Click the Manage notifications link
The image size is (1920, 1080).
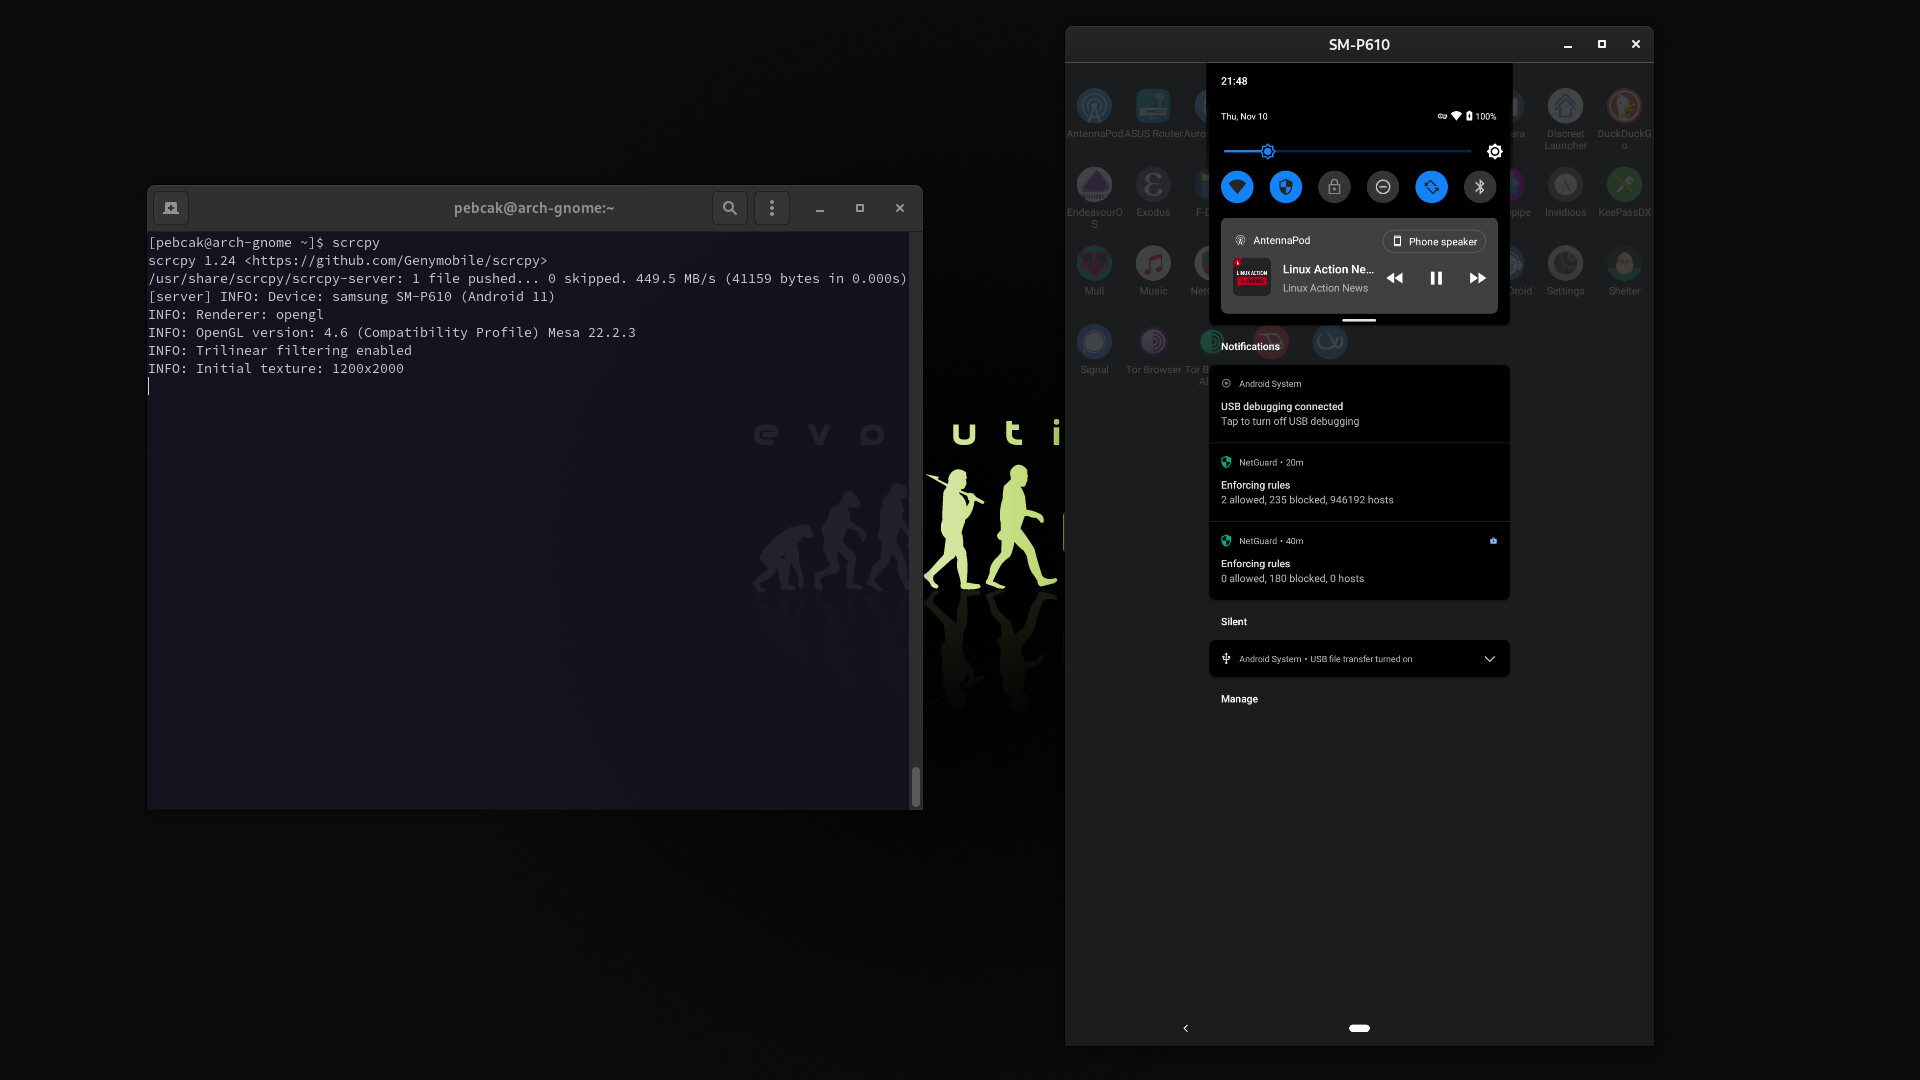(1239, 699)
